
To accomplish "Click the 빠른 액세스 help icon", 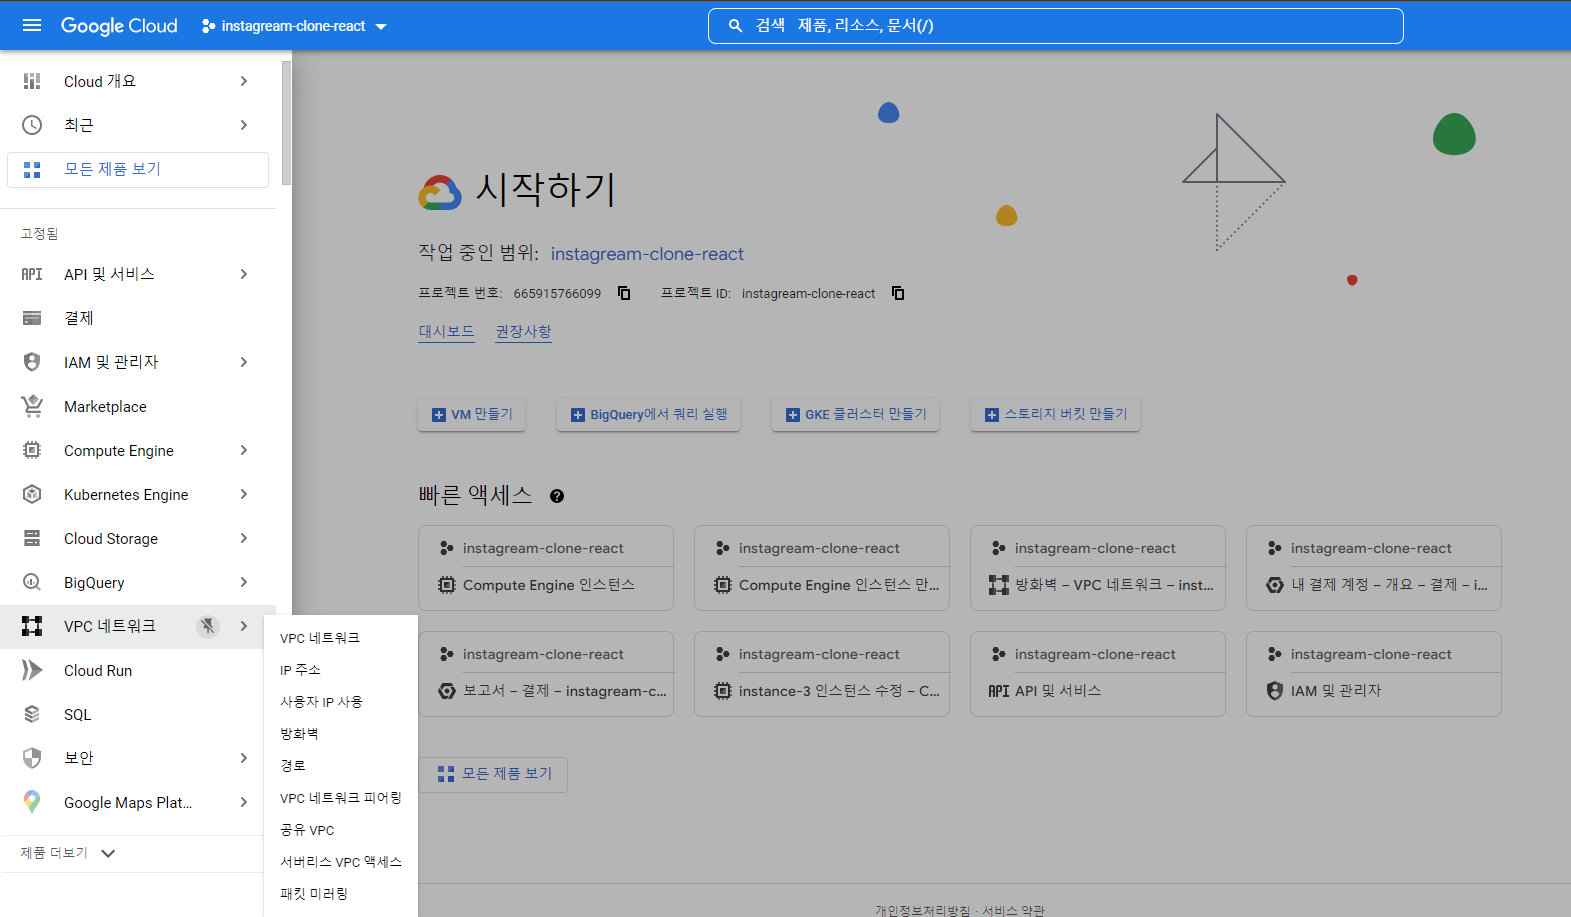I will click(557, 496).
